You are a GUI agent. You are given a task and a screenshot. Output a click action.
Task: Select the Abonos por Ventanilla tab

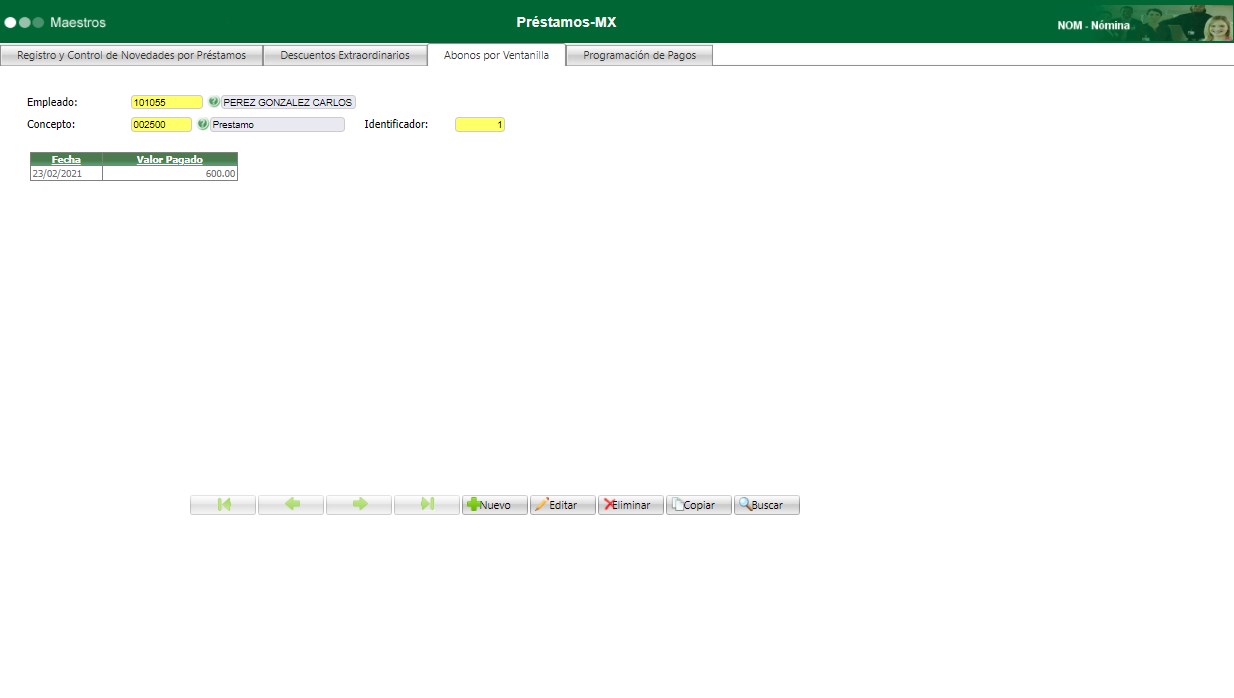tap(496, 56)
